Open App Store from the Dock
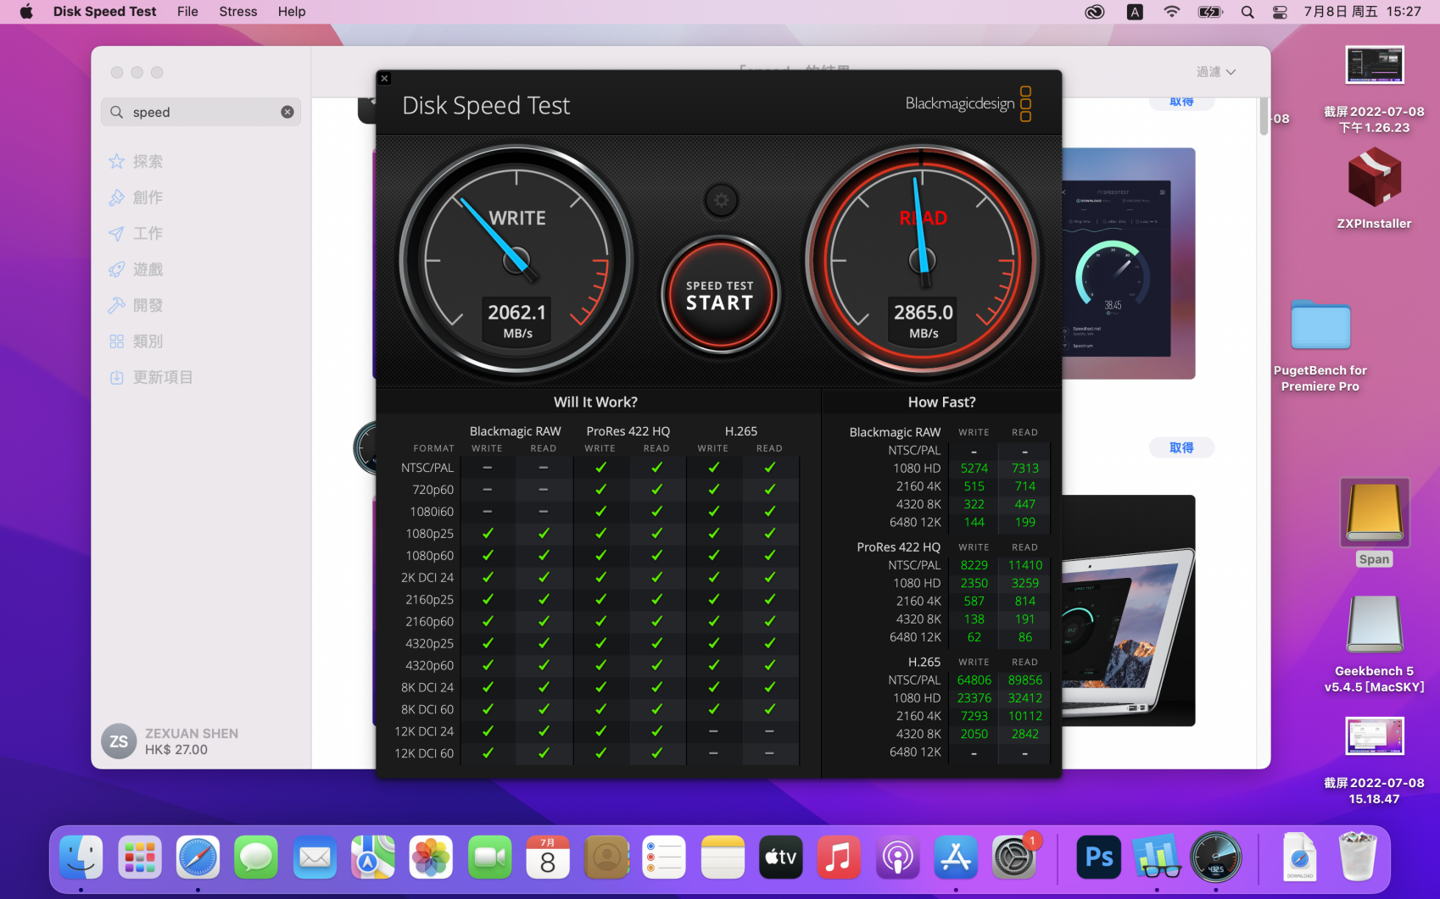This screenshot has width=1440, height=899. (956, 858)
